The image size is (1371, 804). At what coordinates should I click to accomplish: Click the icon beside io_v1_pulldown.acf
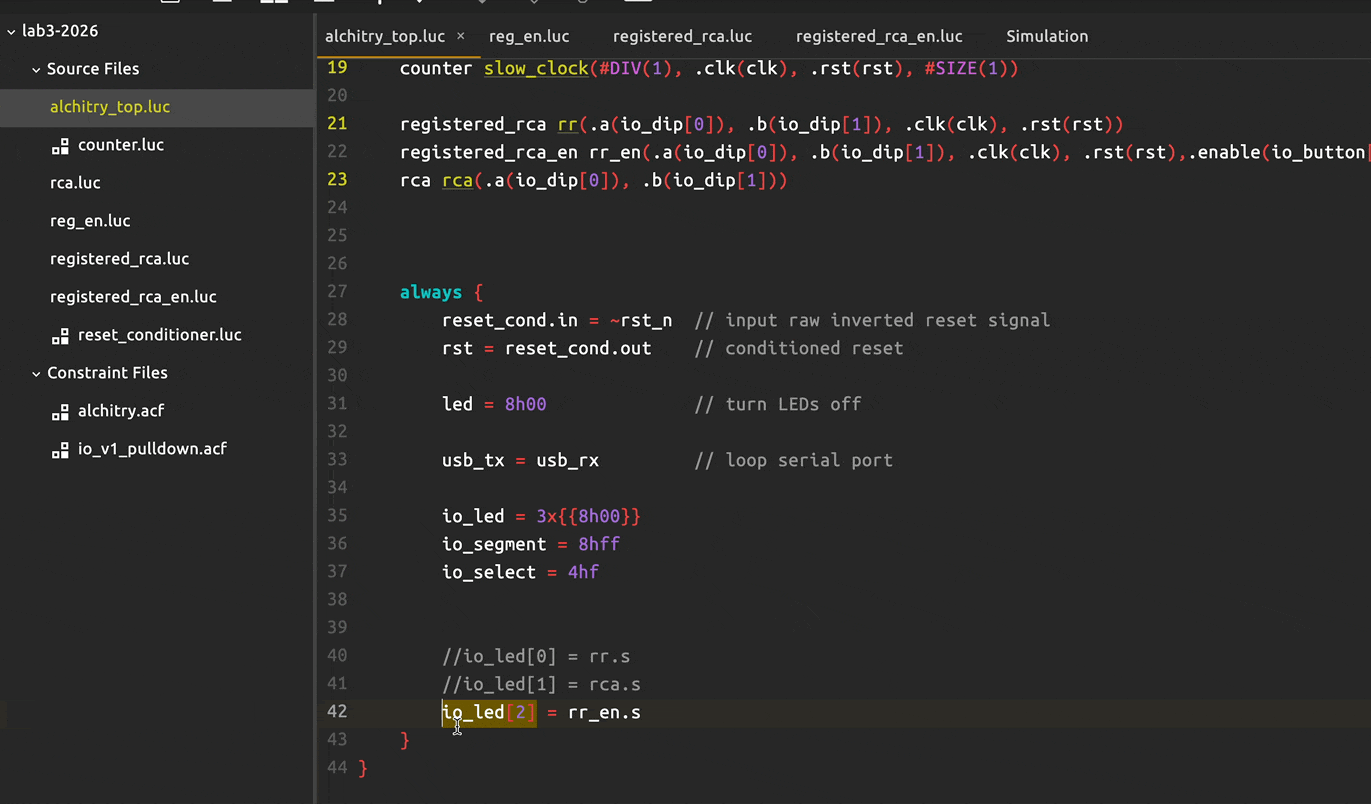[x=60, y=450]
